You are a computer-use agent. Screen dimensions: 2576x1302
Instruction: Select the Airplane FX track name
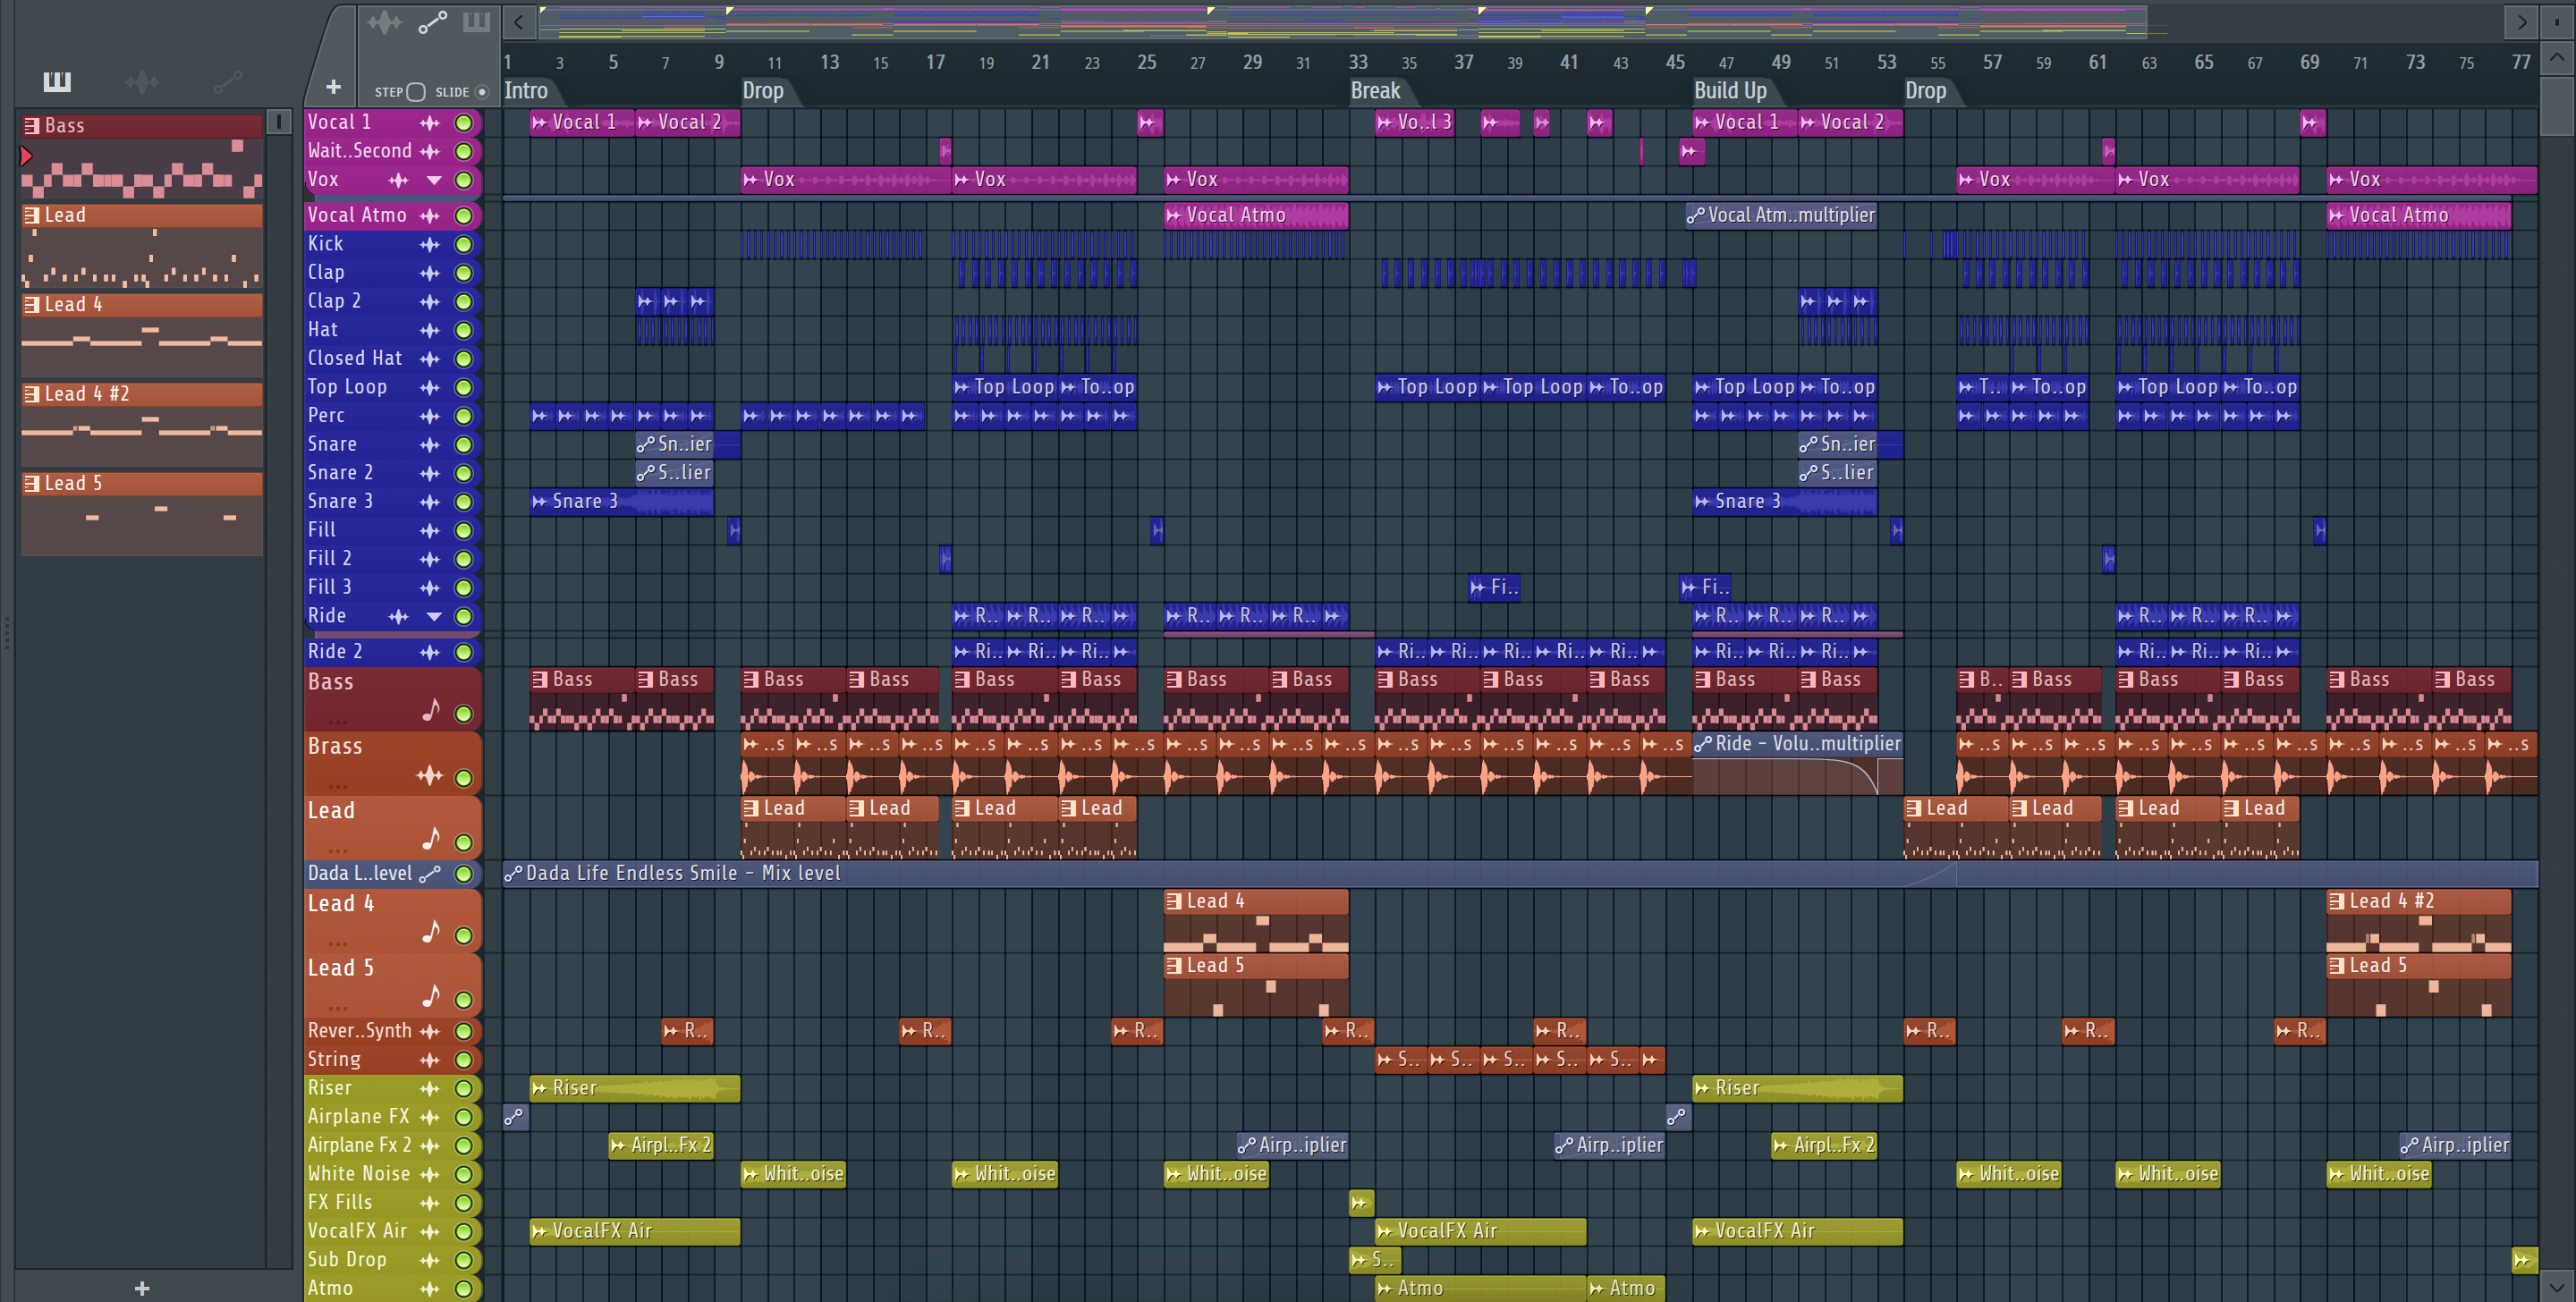pyautogui.click(x=358, y=1117)
